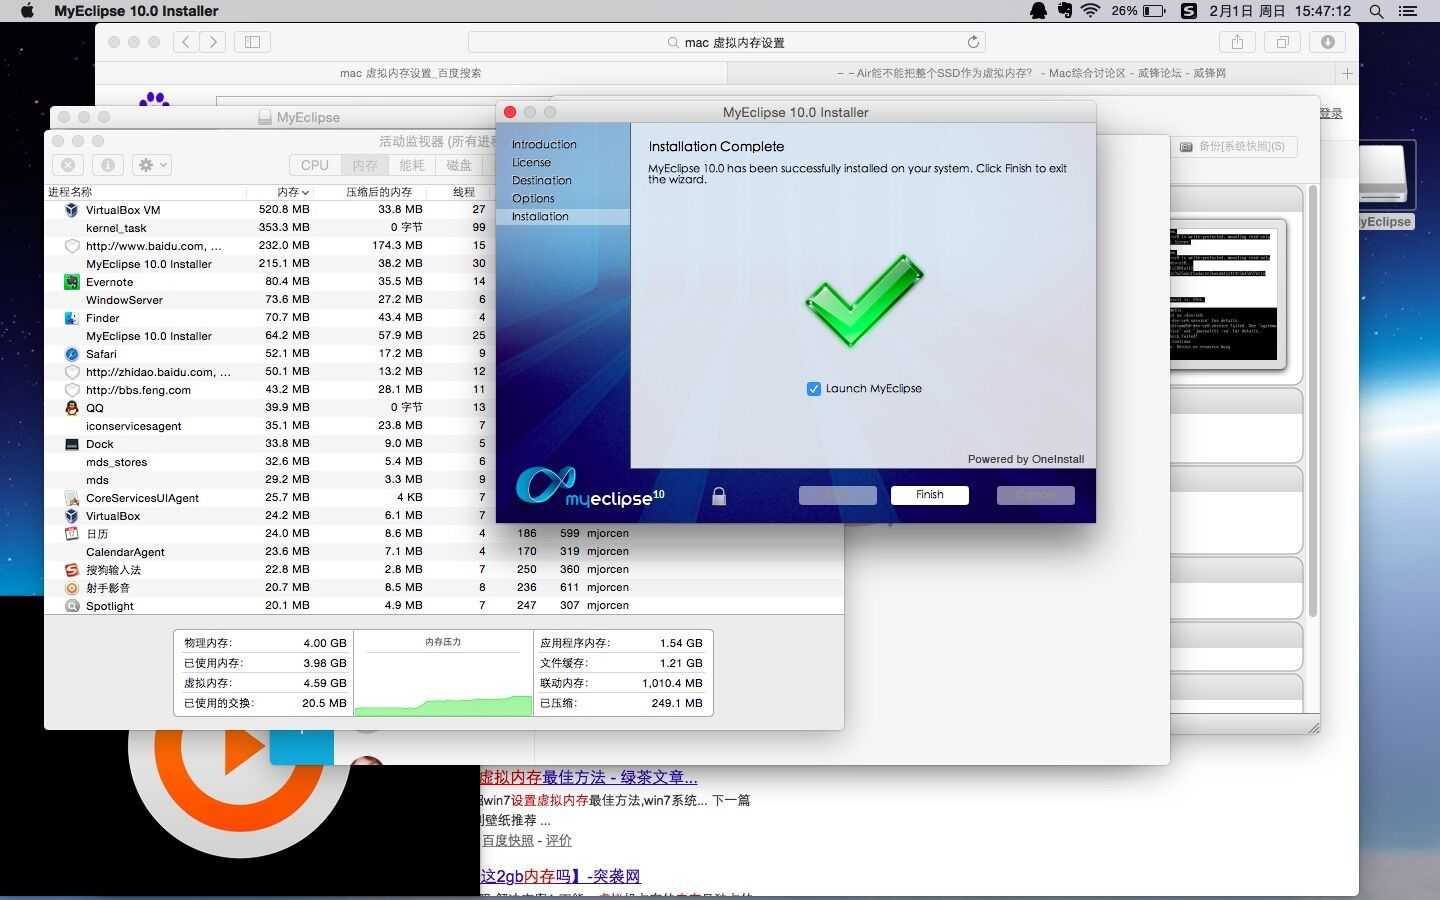The image size is (1440, 900).
Task: Open the 百度快照 link
Action: (x=508, y=840)
